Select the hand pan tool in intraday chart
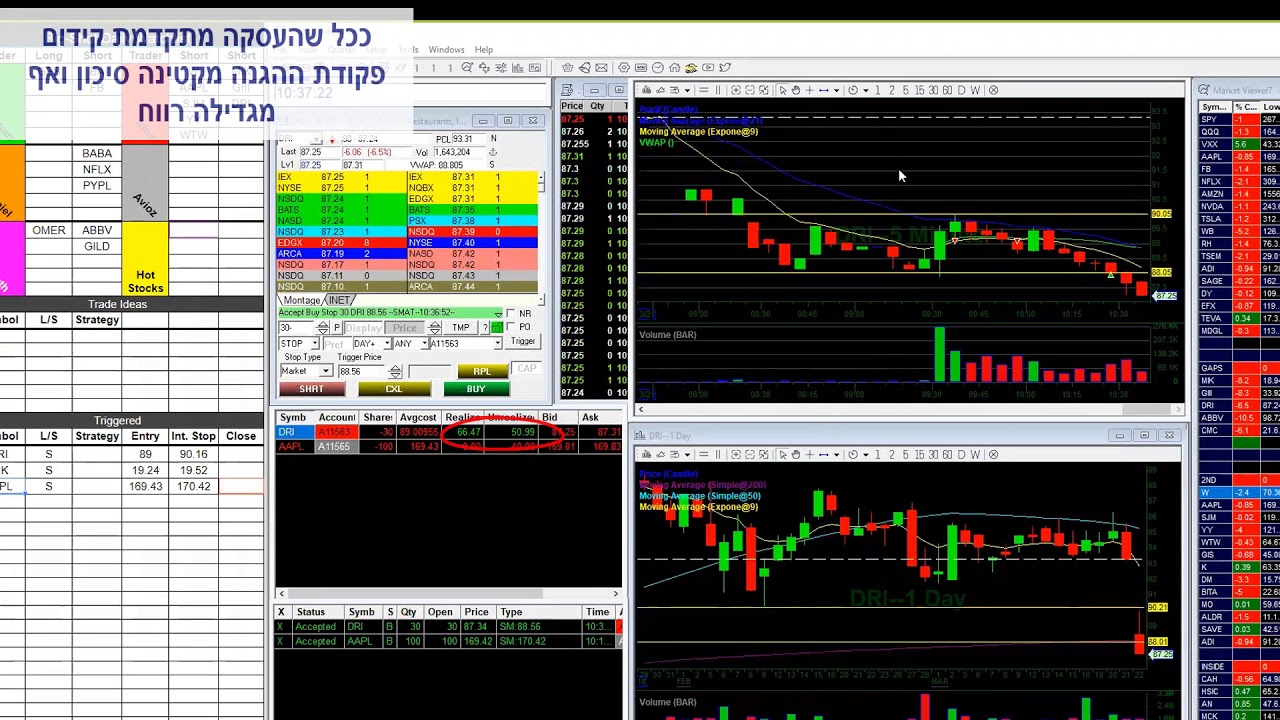The image size is (1280, 720). (x=796, y=90)
